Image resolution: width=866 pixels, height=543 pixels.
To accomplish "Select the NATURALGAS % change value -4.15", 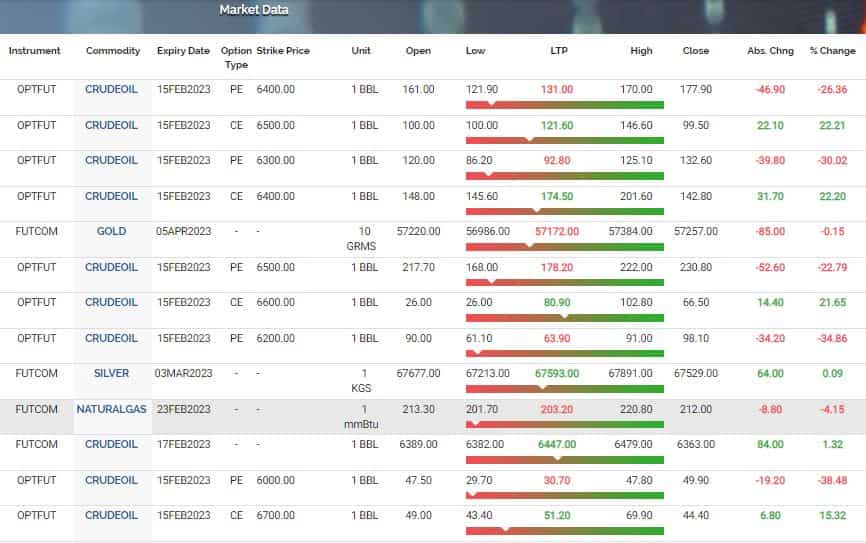I will click(x=832, y=409).
